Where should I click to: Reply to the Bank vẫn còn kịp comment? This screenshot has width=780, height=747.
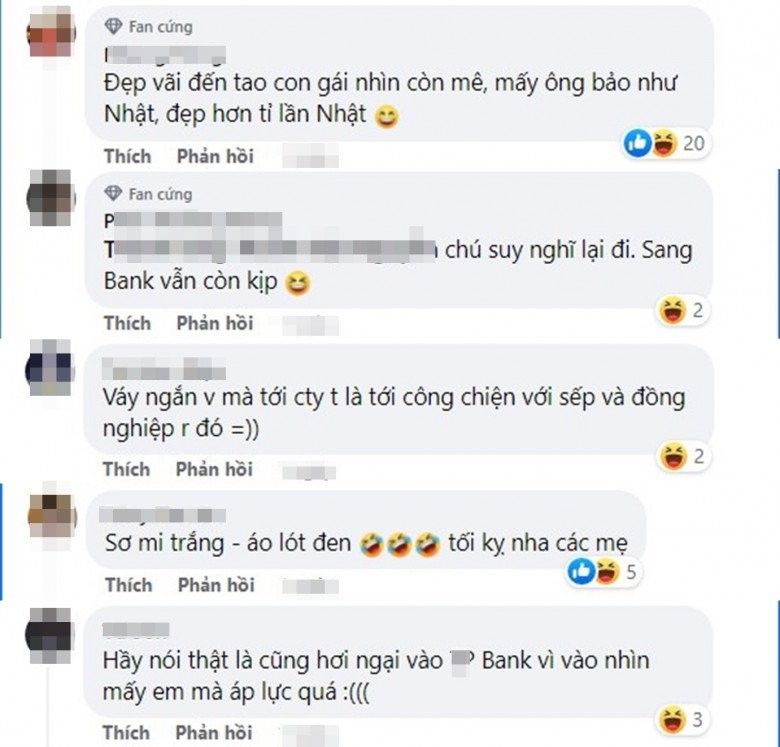click(x=215, y=323)
